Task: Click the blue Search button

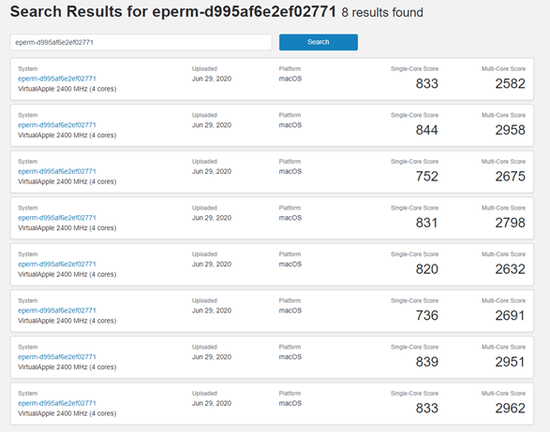Action: pyautogui.click(x=318, y=42)
